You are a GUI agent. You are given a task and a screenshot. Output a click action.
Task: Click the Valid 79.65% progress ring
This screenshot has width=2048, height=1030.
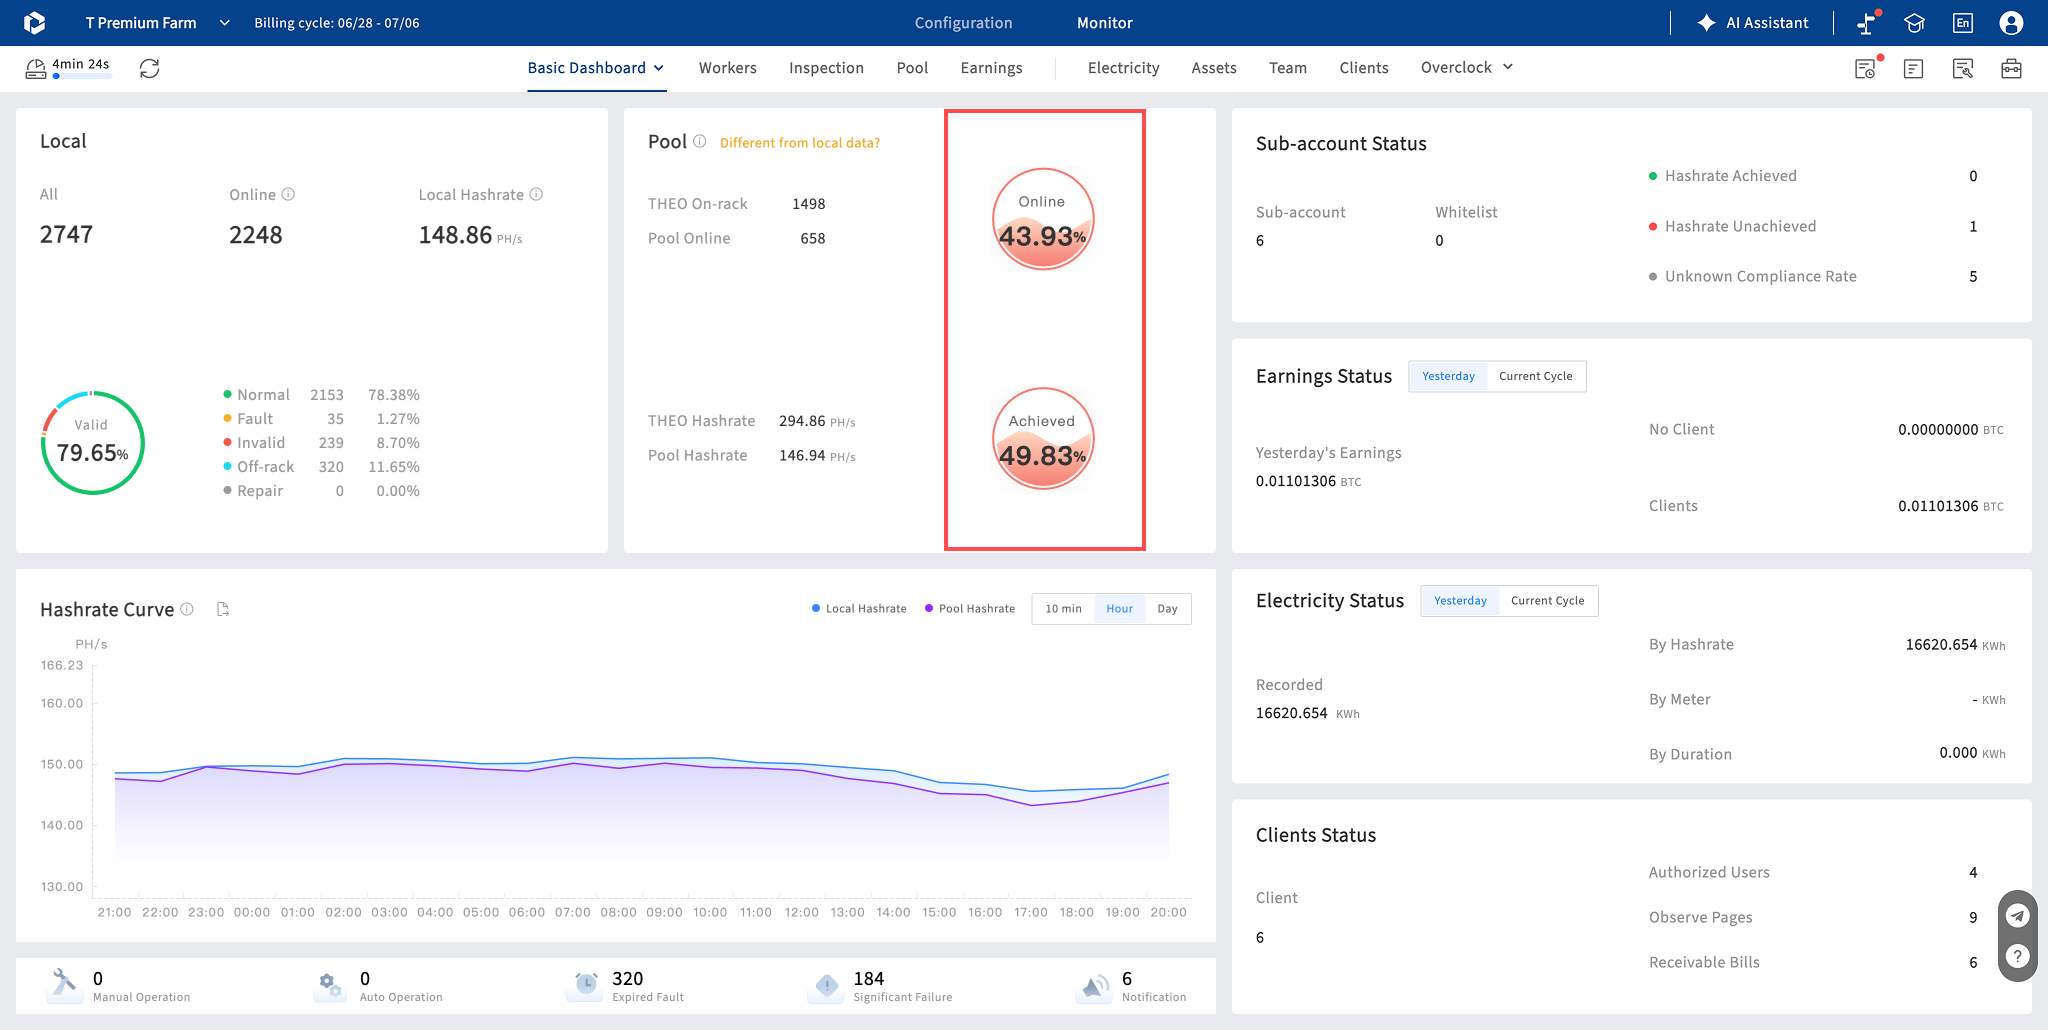tap(93, 442)
